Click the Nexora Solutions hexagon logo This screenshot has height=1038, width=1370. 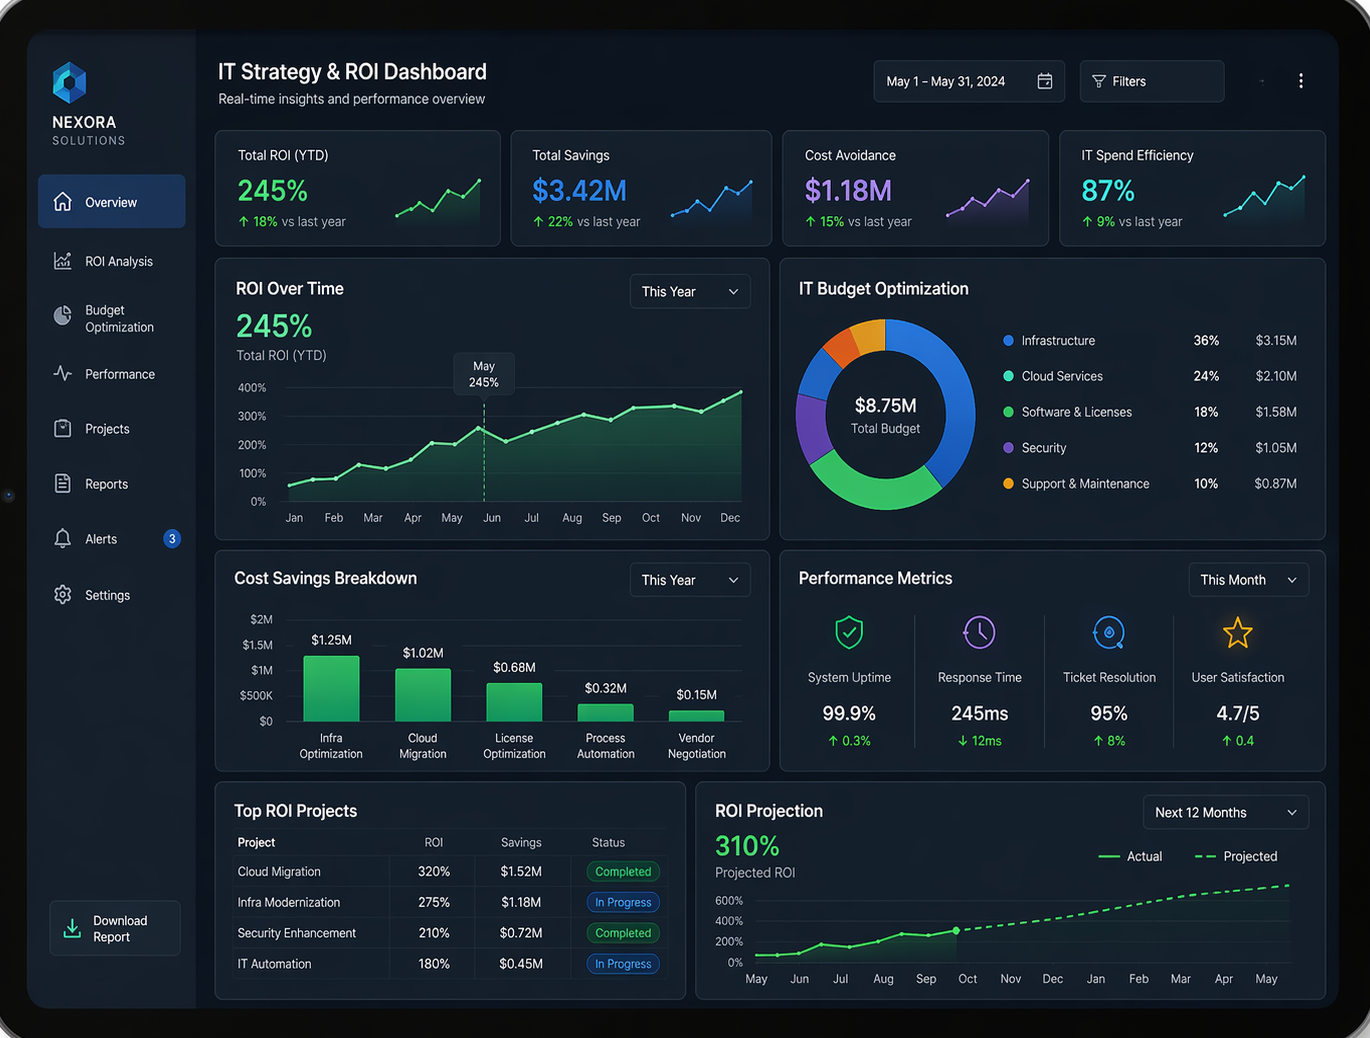pos(69,83)
